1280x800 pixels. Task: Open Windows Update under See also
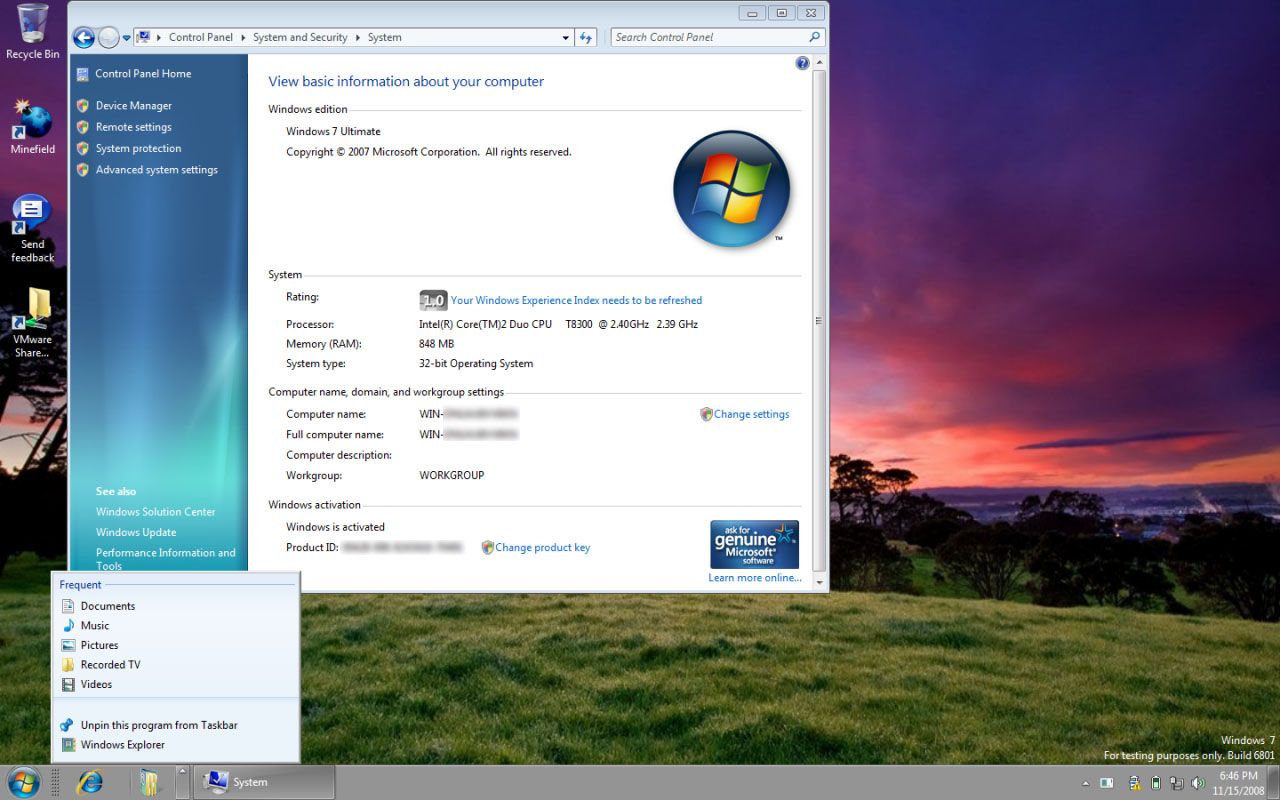pyautogui.click(x=136, y=532)
